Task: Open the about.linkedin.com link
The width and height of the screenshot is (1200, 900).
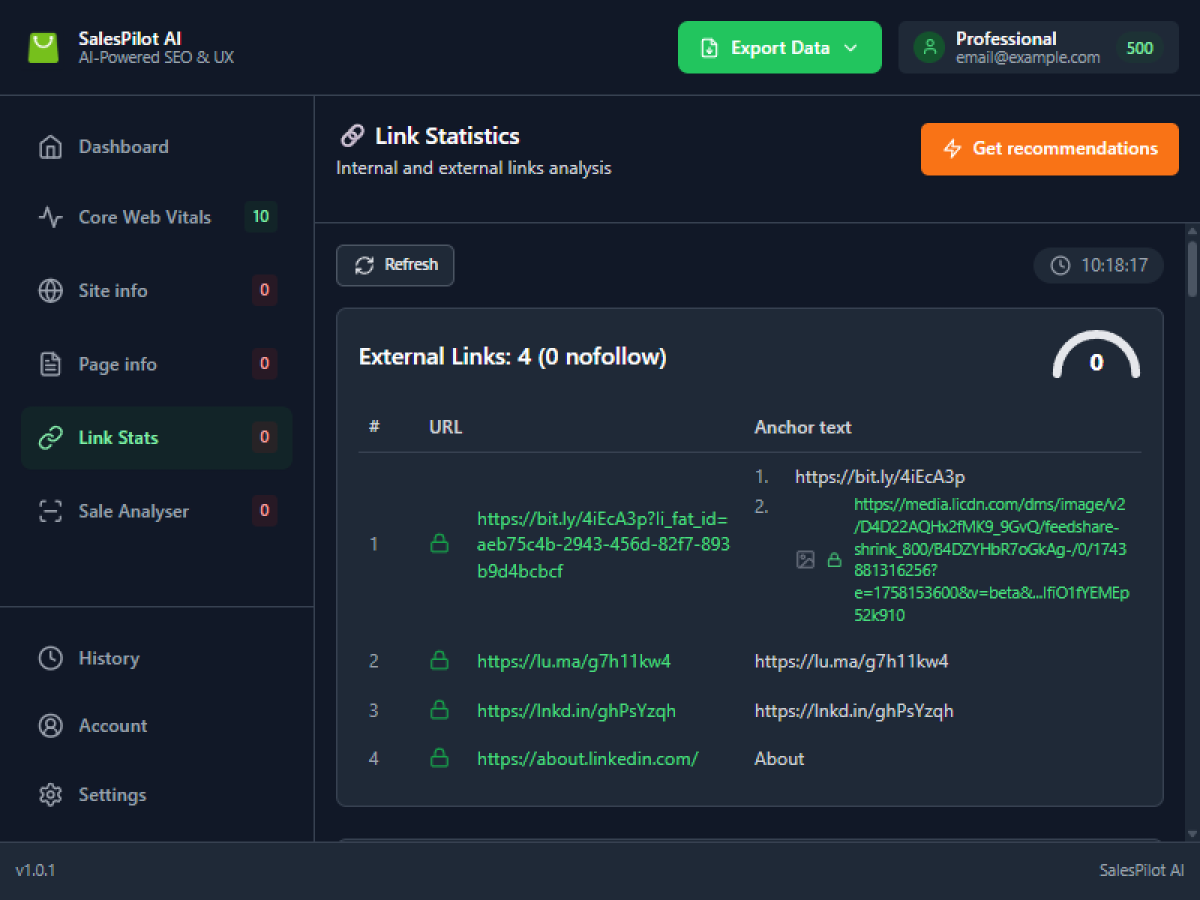Action: 587,759
